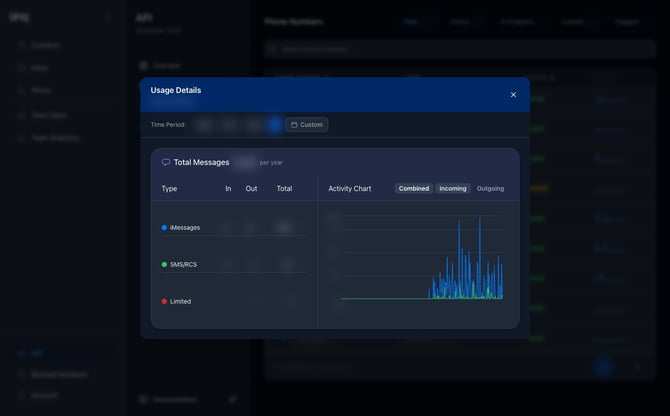Image resolution: width=670 pixels, height=416 pixels.
Task: Open the Account sidebar item
Action: pyautogui.click(x=45, y=395)
